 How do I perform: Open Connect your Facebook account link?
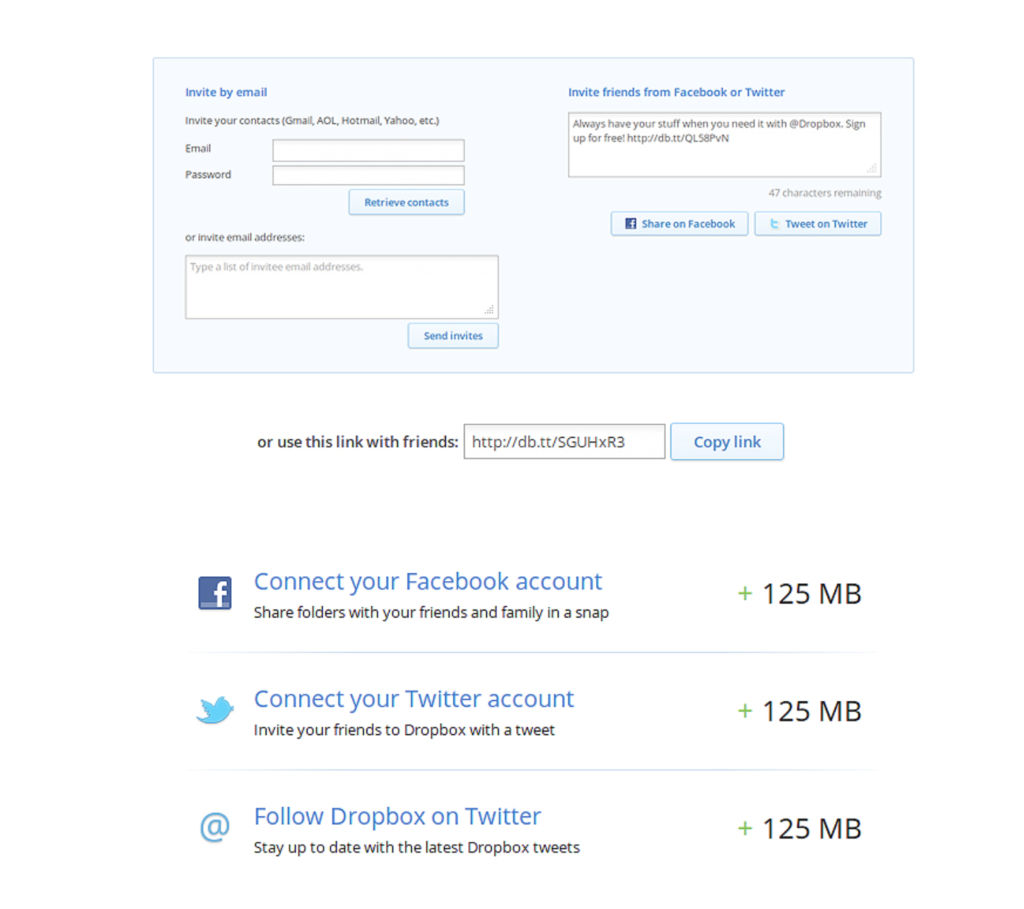point(428,581)
